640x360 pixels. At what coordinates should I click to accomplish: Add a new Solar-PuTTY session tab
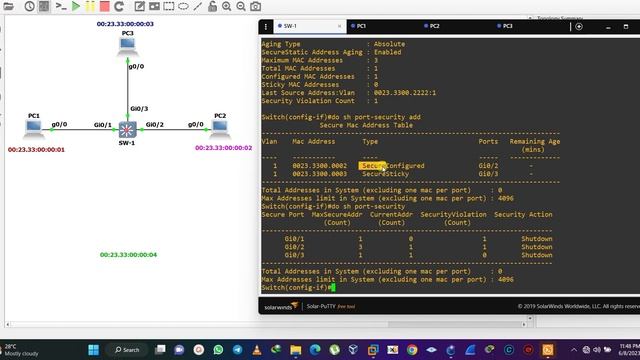pyautogui.click(x=579, y=27)
